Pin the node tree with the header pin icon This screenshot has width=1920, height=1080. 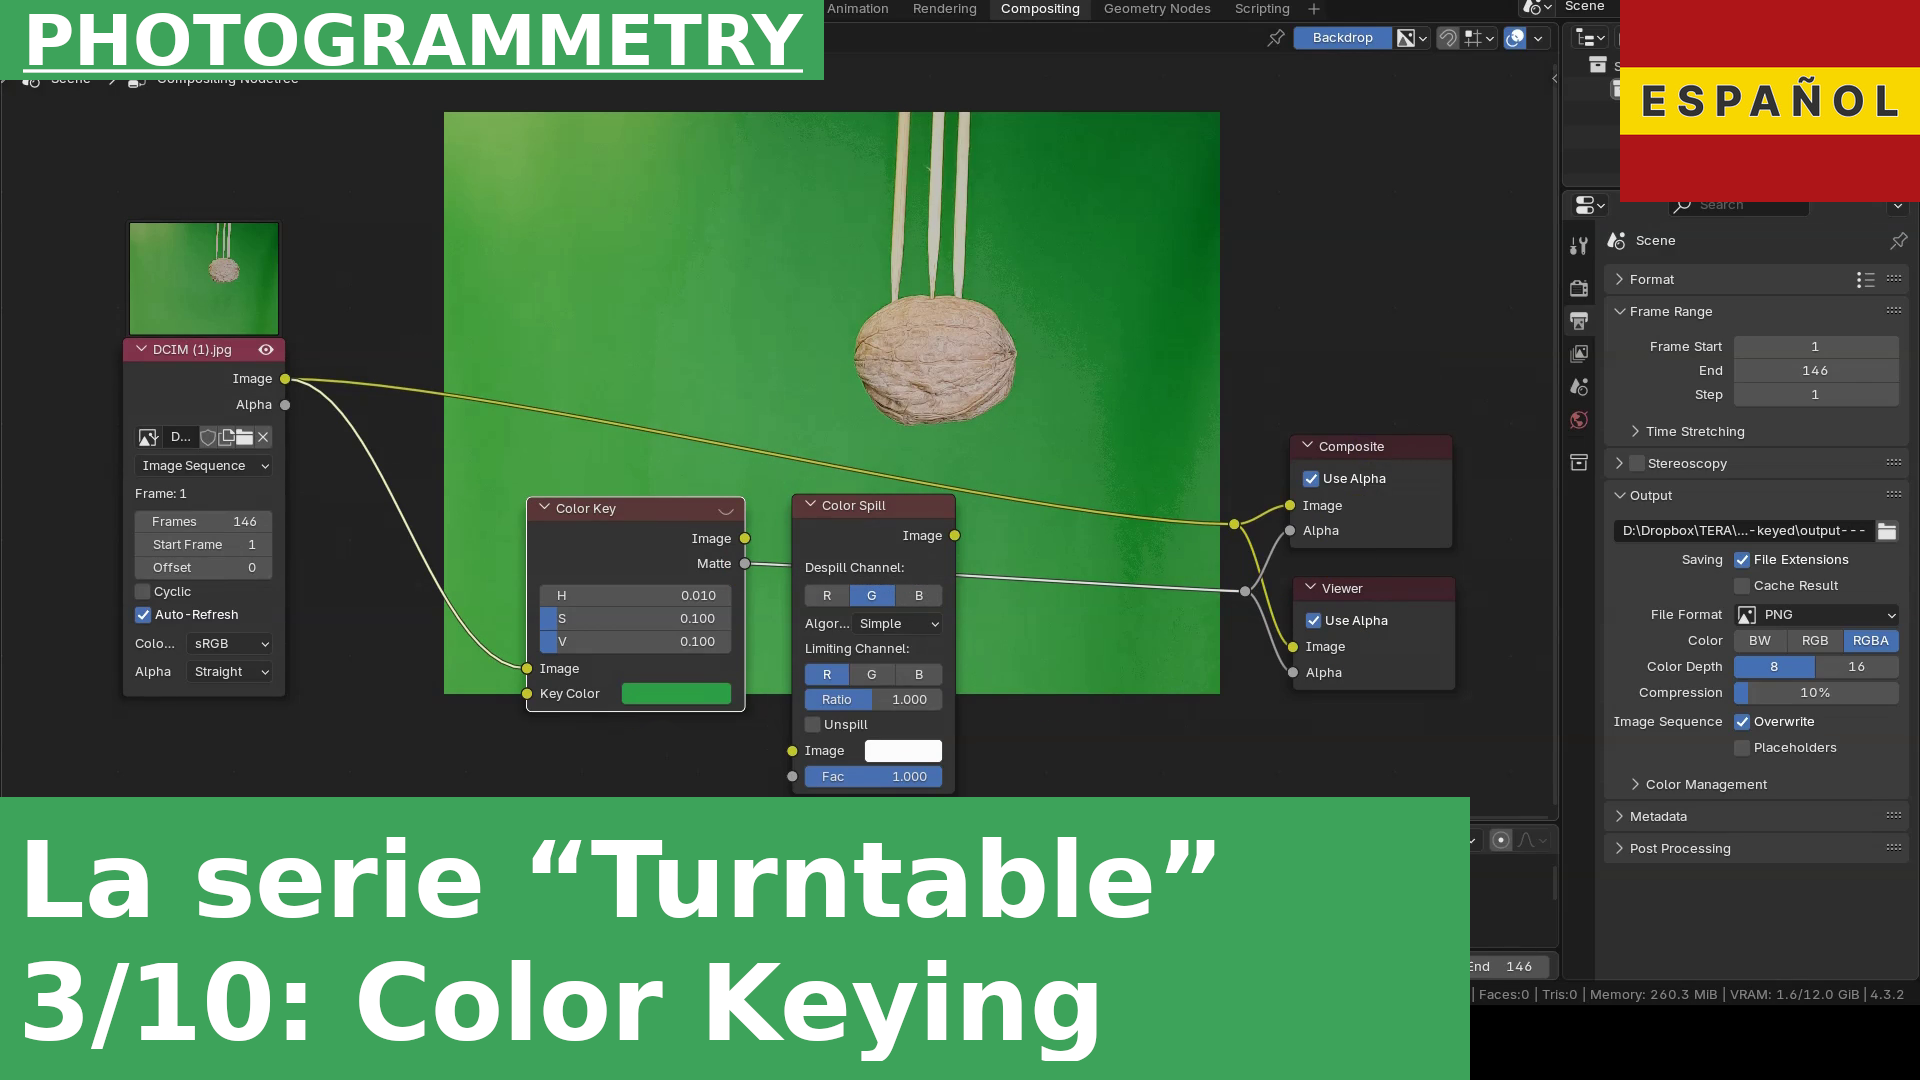pos(1276,38)
